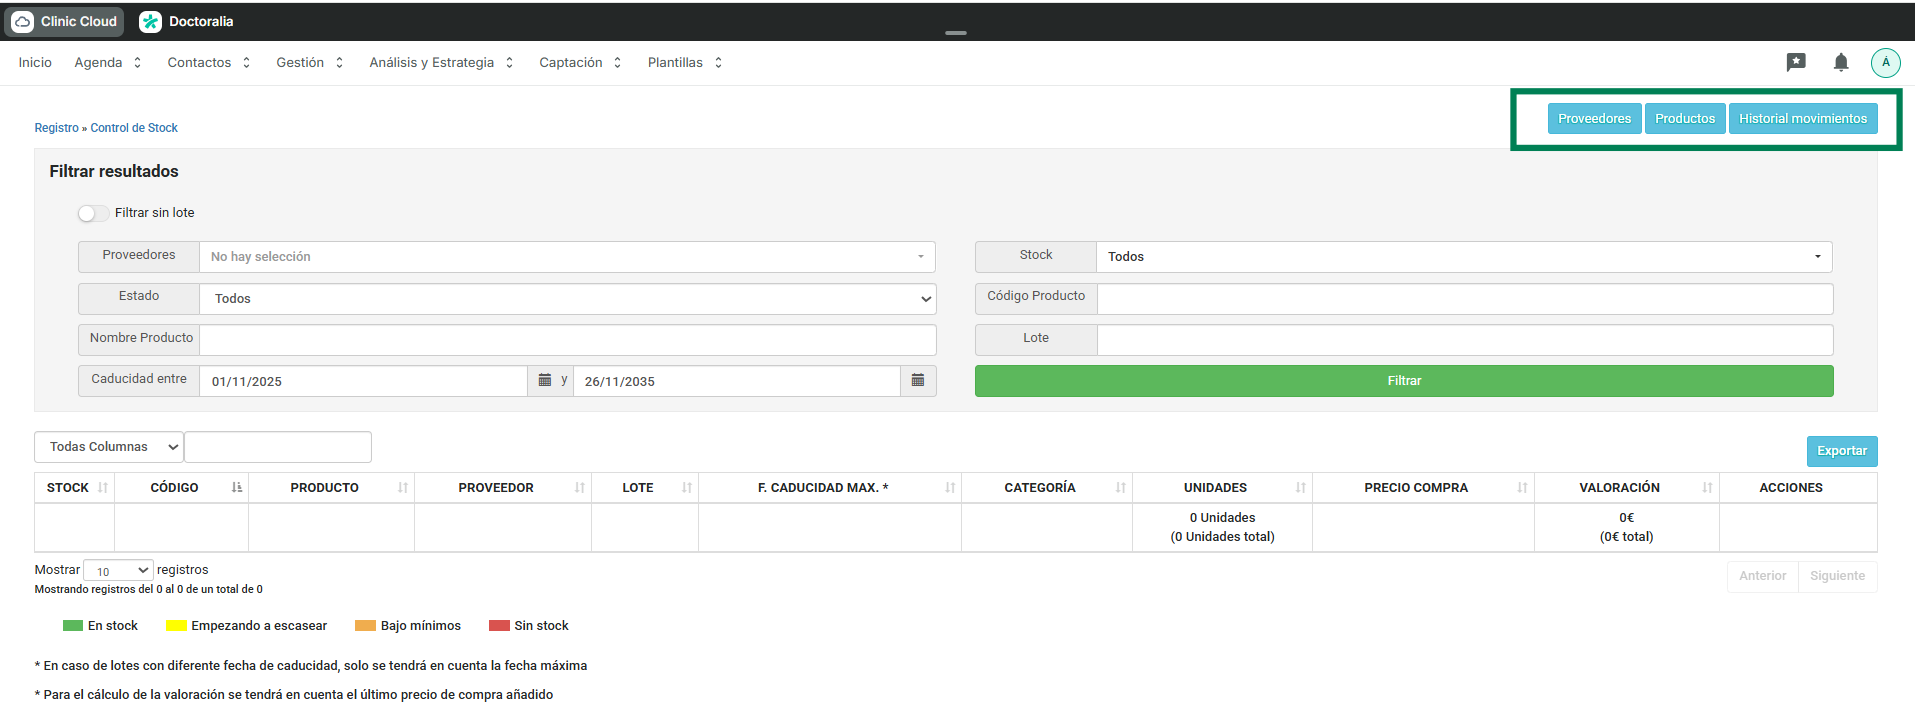Open the Gestión menu
This screenshot has height=727, width=1915.
309,62
